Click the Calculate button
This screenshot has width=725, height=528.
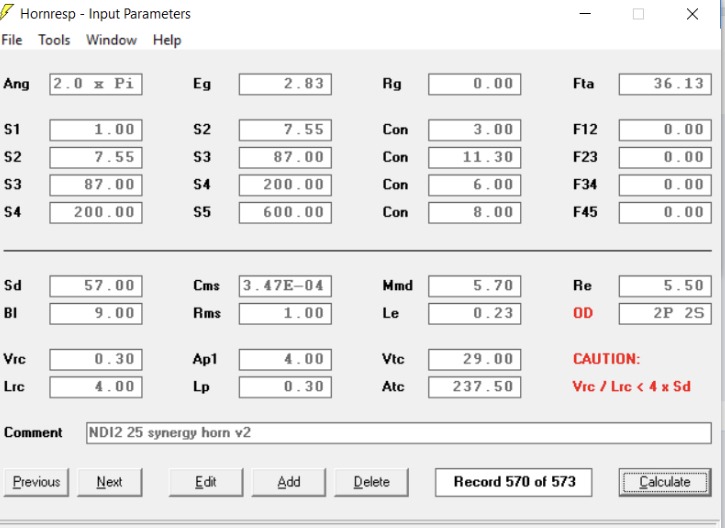coord(665,482)
